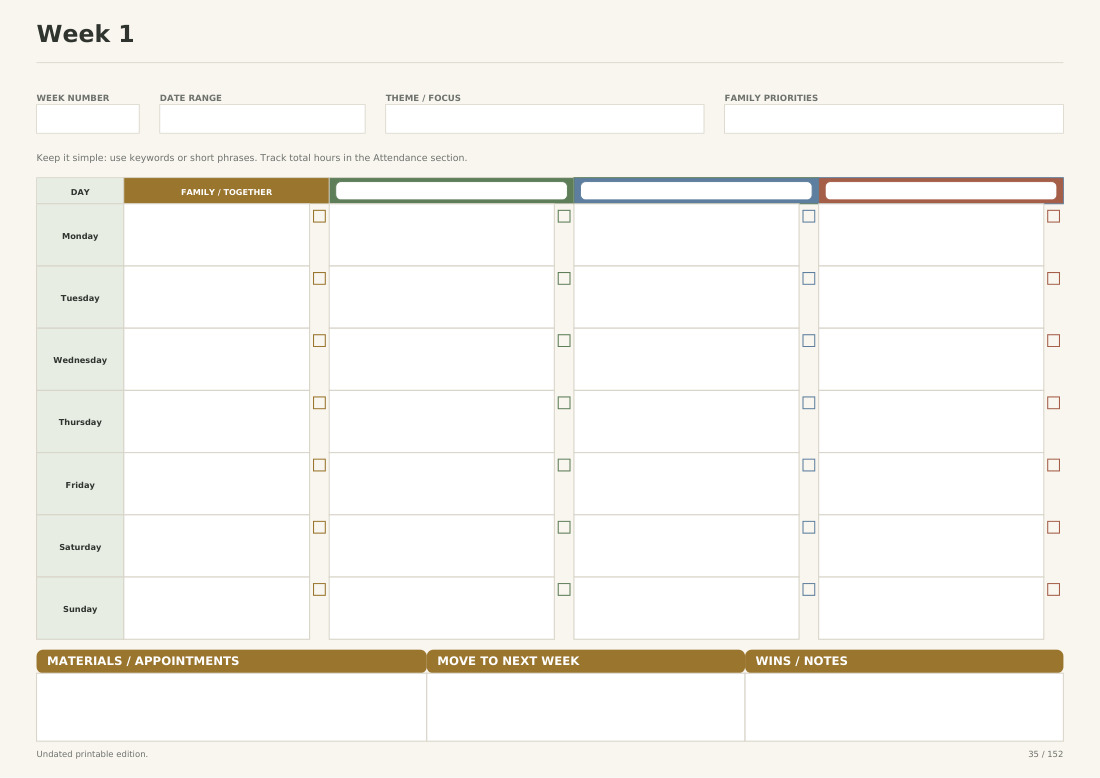Check Wednesday's red column checkbox

pyautogui.click(x=1054, y=340)
